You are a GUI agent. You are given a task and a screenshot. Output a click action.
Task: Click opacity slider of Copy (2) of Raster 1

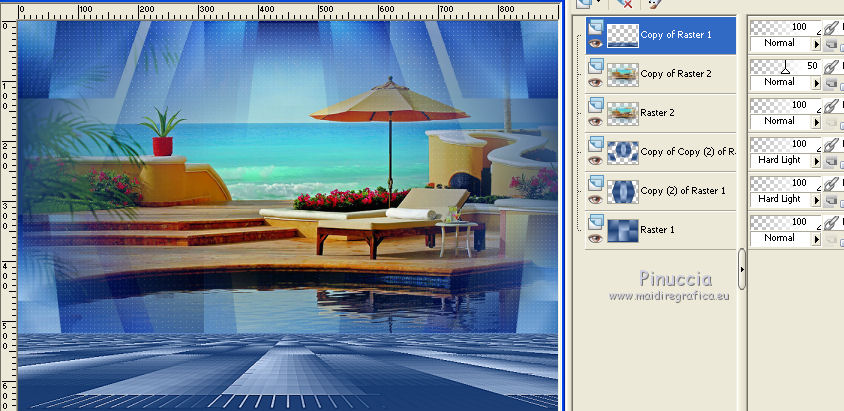(785, 184)
